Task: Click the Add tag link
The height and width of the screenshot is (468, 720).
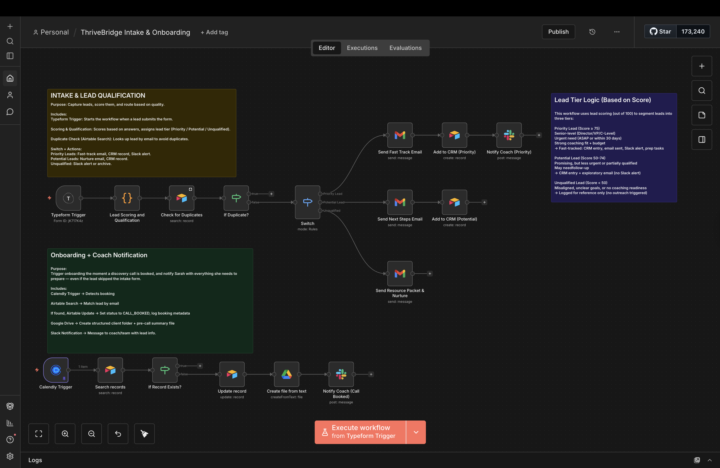Action: tap(214, 32)
